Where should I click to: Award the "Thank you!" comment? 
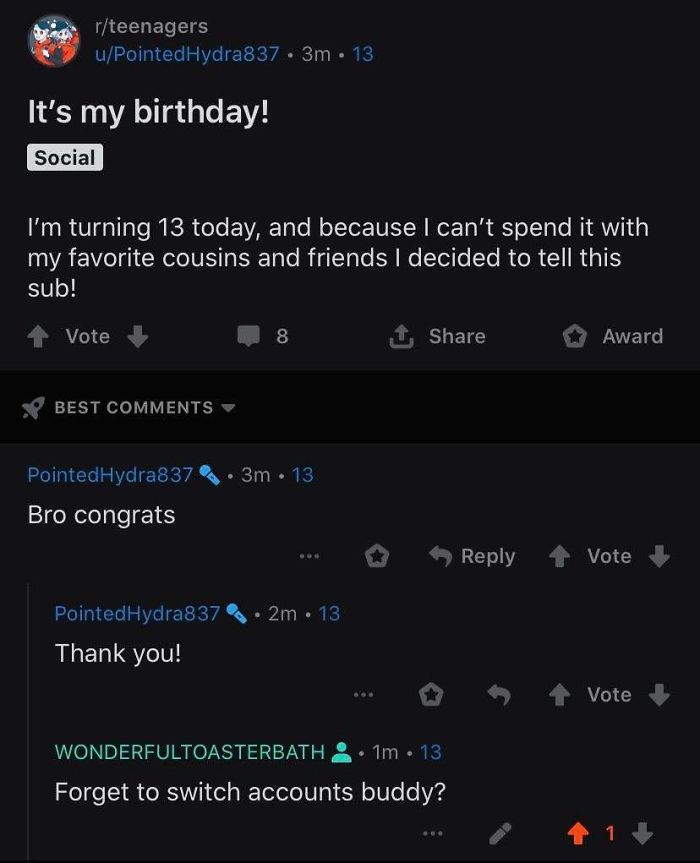coord(431,695)
